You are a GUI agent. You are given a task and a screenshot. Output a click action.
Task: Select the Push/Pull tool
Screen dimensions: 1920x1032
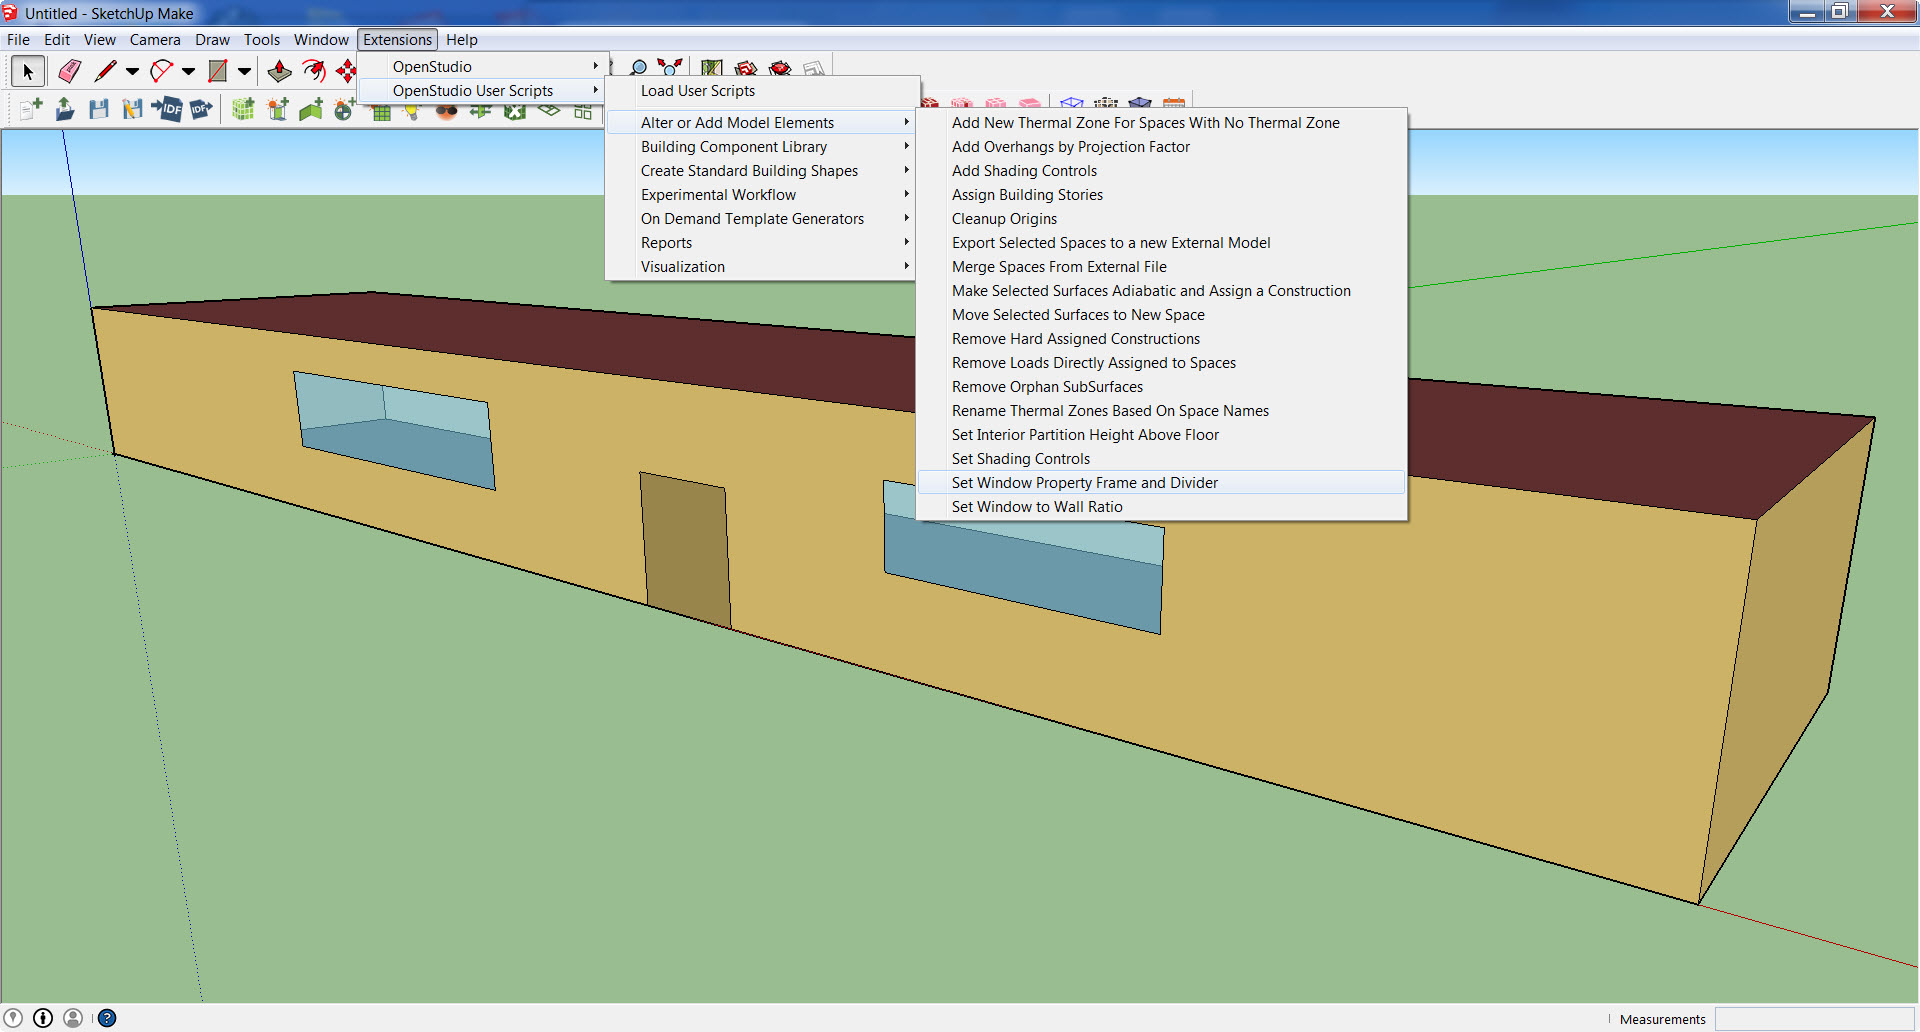(x=278, y=71)
